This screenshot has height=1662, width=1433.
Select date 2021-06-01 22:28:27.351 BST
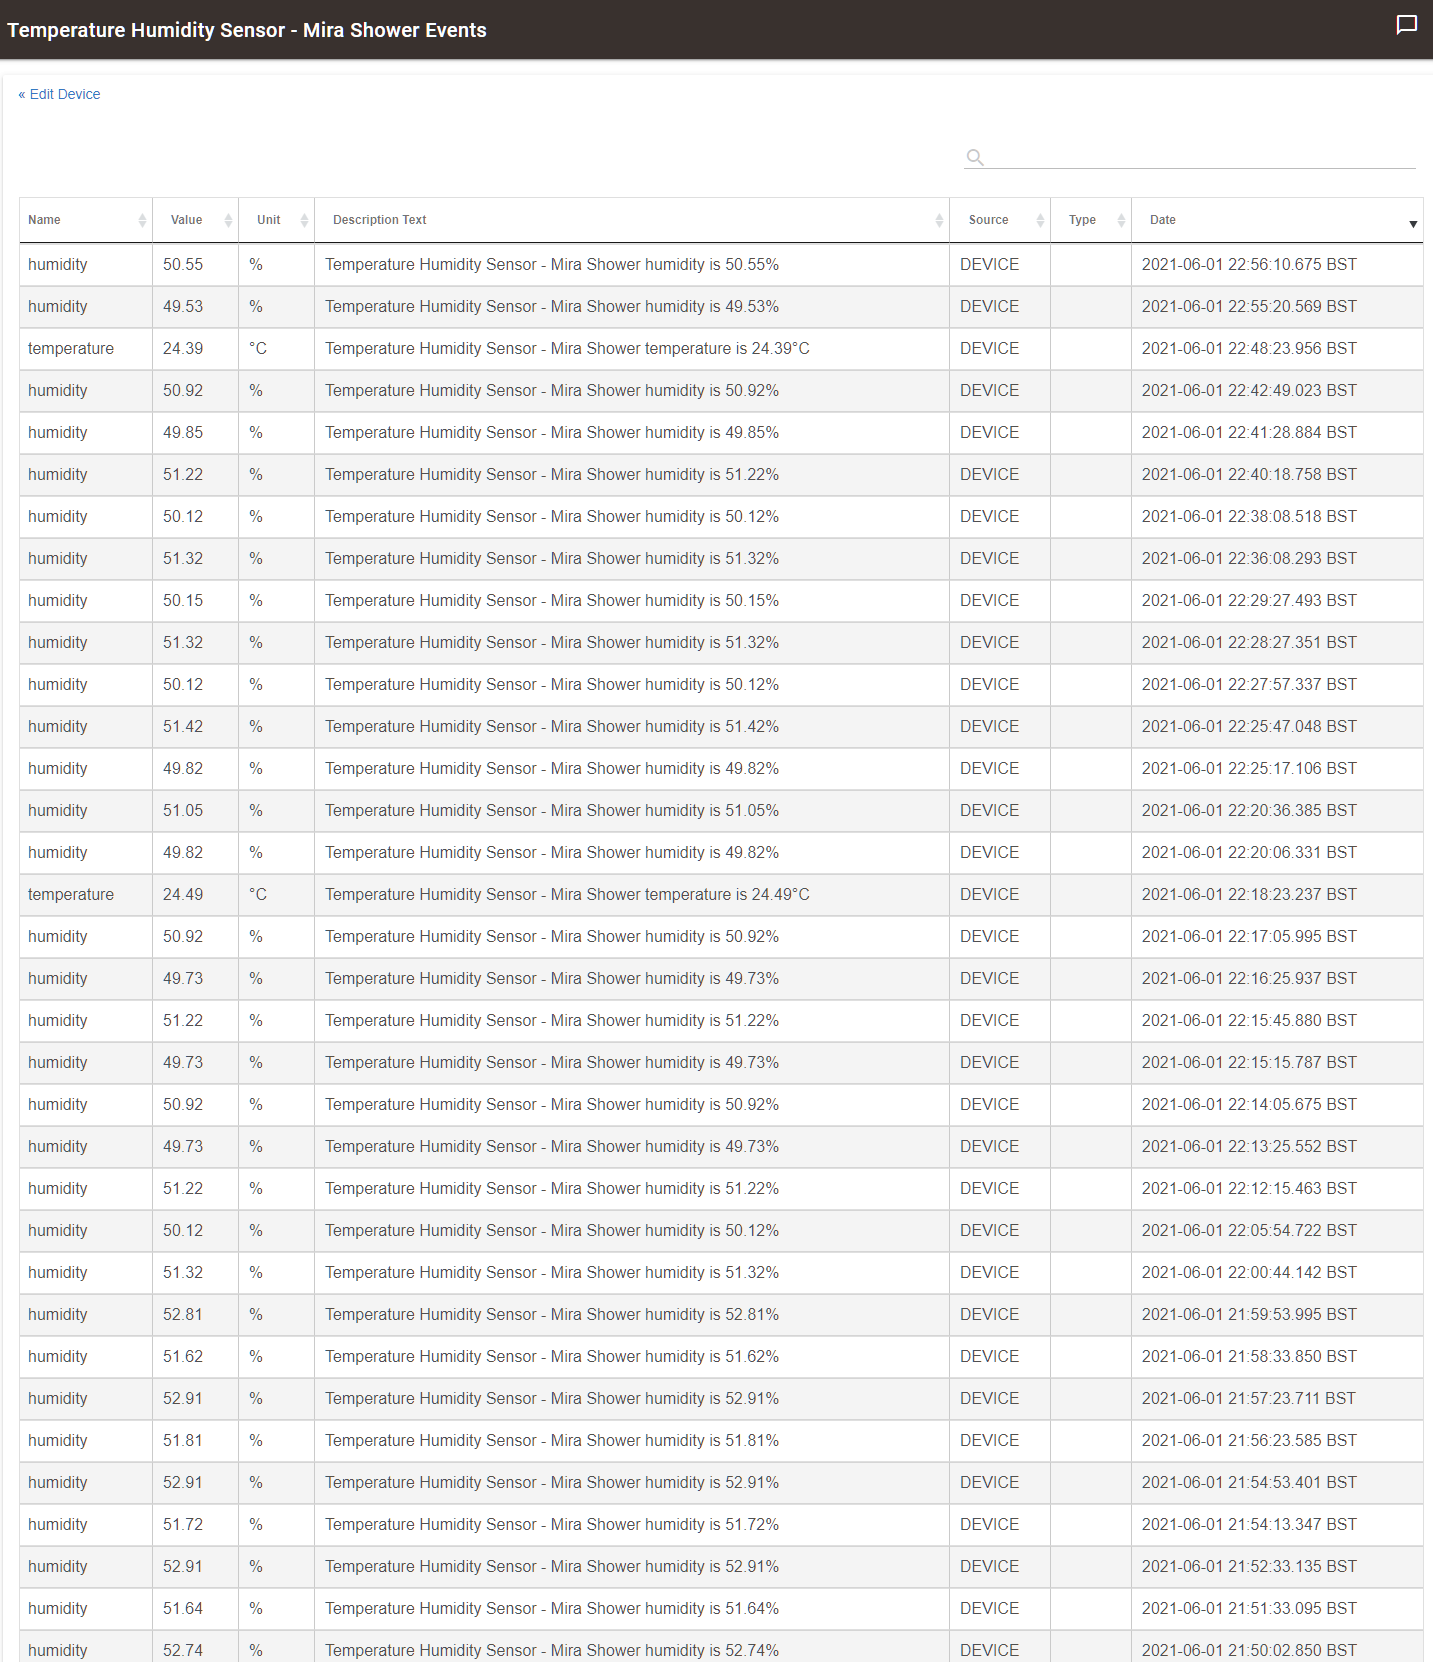pos(1249,643)
